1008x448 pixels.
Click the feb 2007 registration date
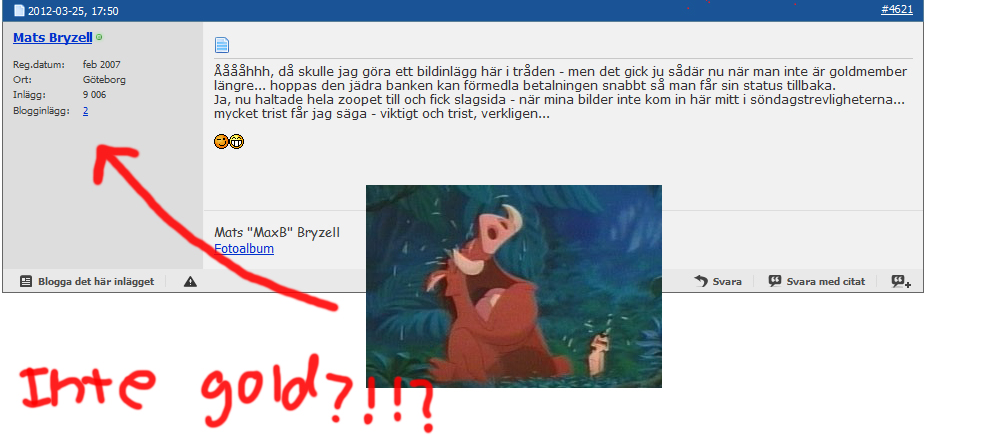[102, 64]
